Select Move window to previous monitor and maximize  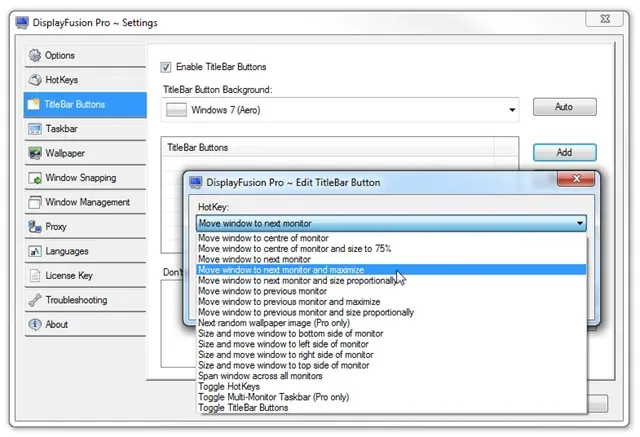tap(391, 302)
